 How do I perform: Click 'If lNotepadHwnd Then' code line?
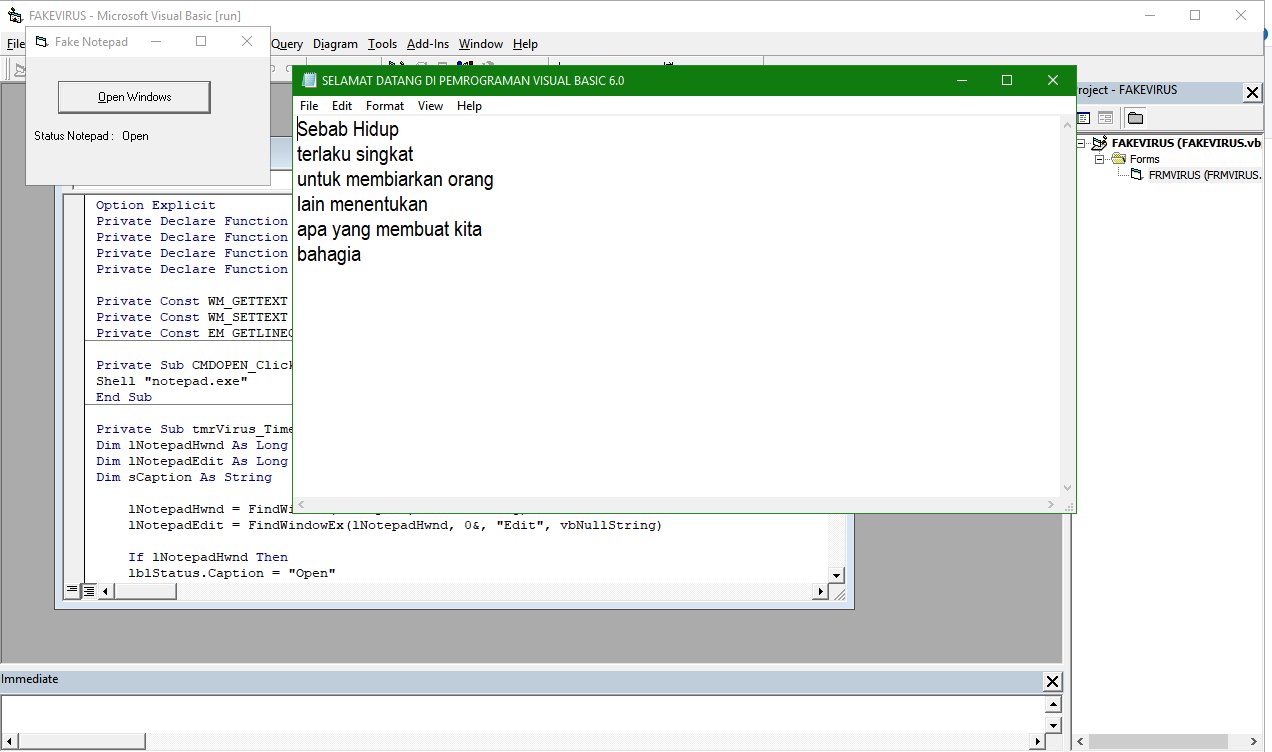click(x=208, y=557)
